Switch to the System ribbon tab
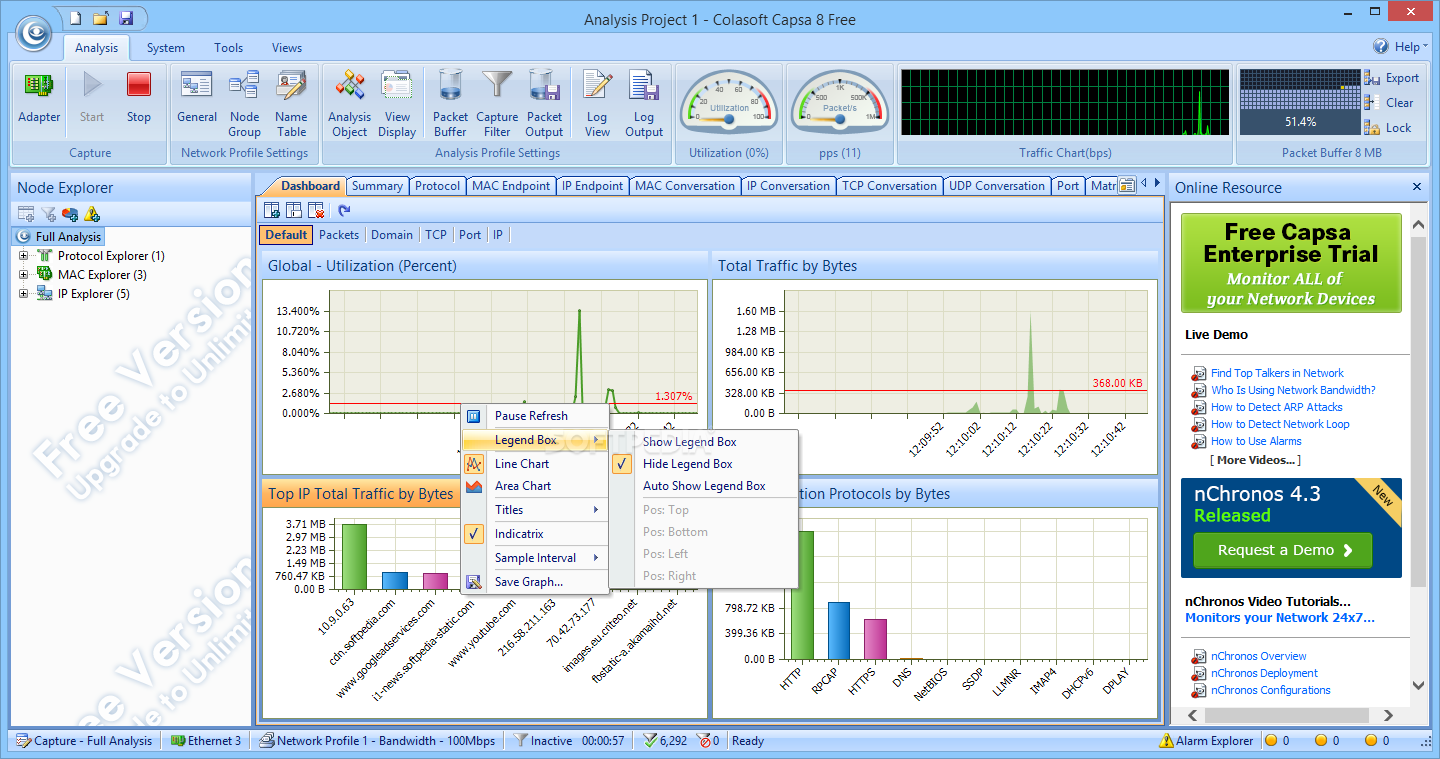Viewport: 1440px width, 759px height. click(x=165, y=47)
